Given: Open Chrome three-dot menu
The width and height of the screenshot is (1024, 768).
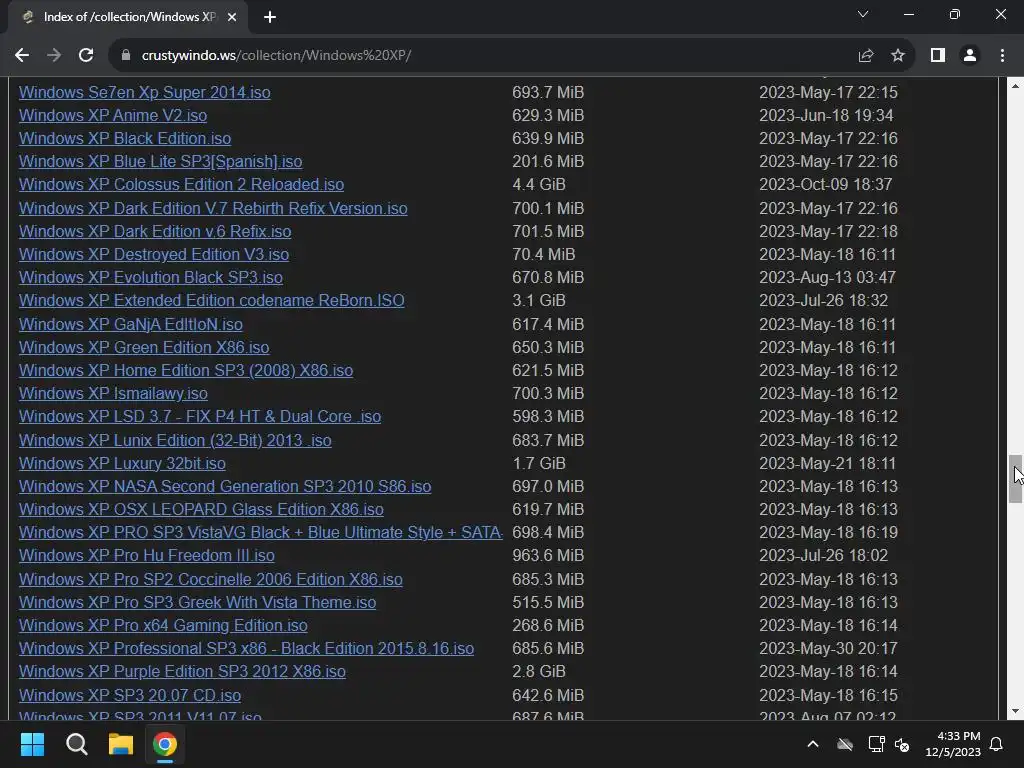Looking at the screenshot, I should click(1002, 56).
